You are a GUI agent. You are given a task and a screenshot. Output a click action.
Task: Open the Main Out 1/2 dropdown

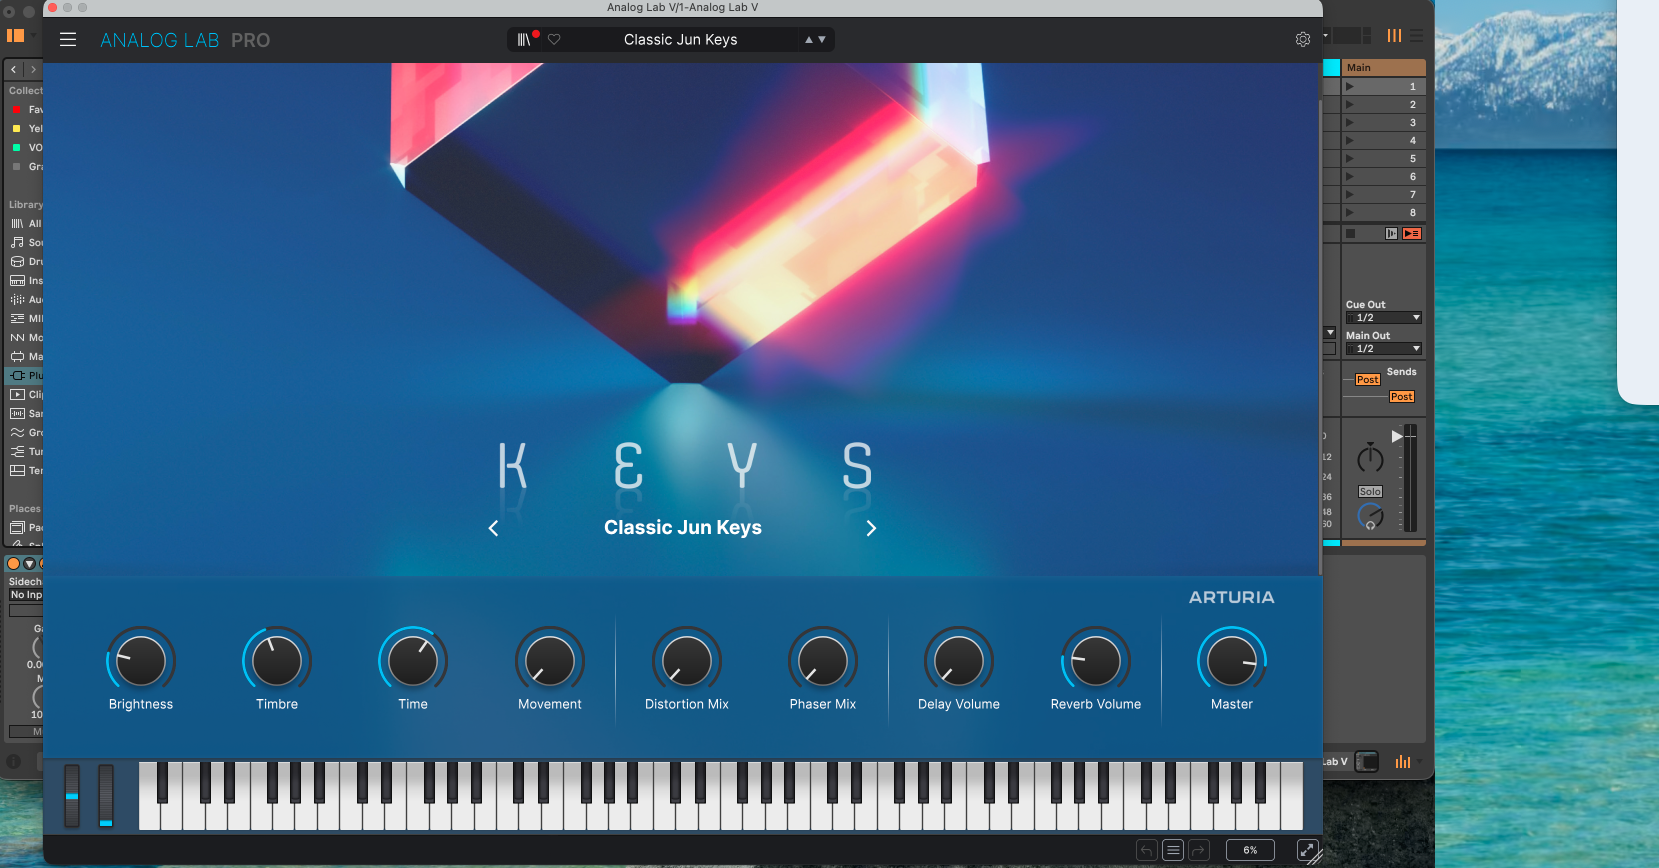pos(1384,349)
